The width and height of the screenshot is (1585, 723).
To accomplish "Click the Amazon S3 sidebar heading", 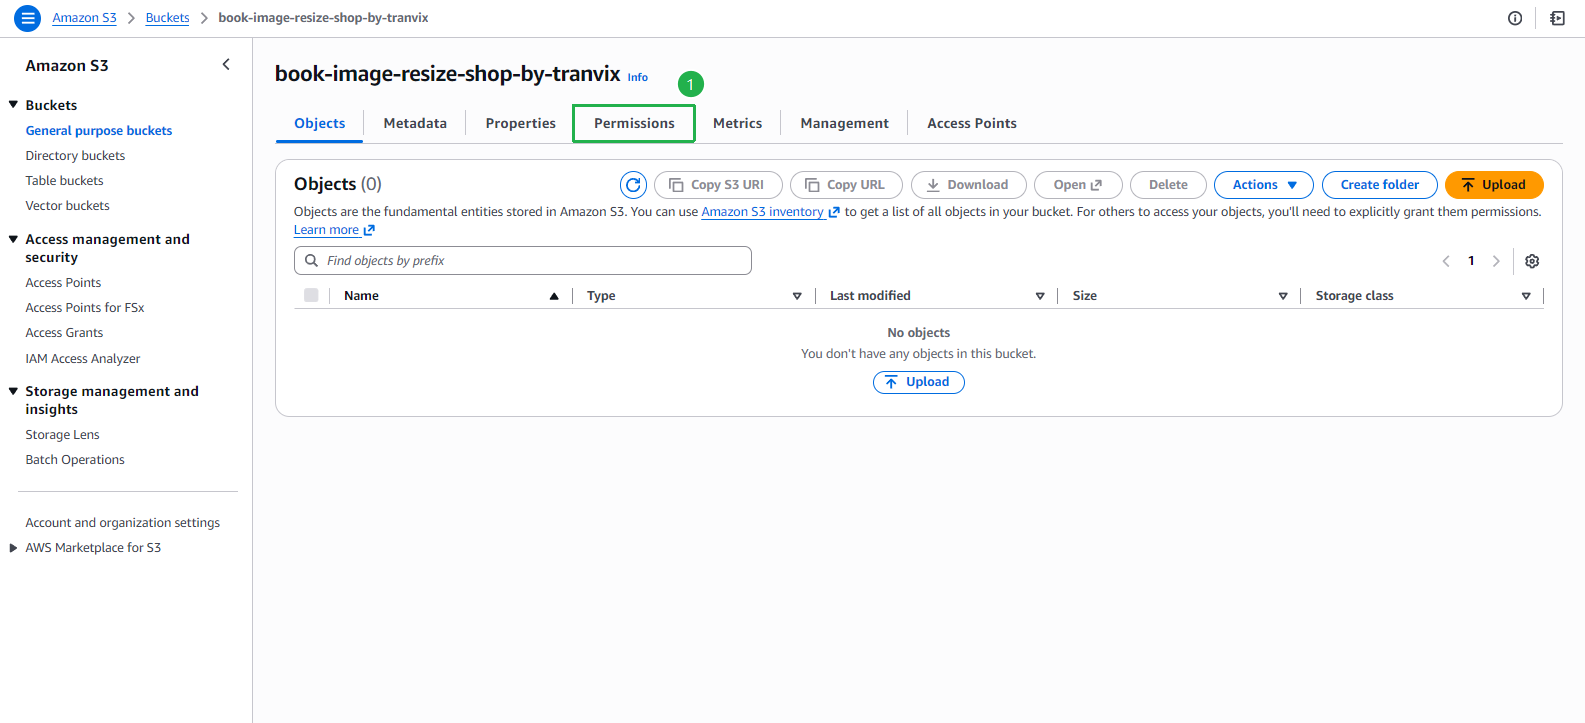I will point(67,66).
